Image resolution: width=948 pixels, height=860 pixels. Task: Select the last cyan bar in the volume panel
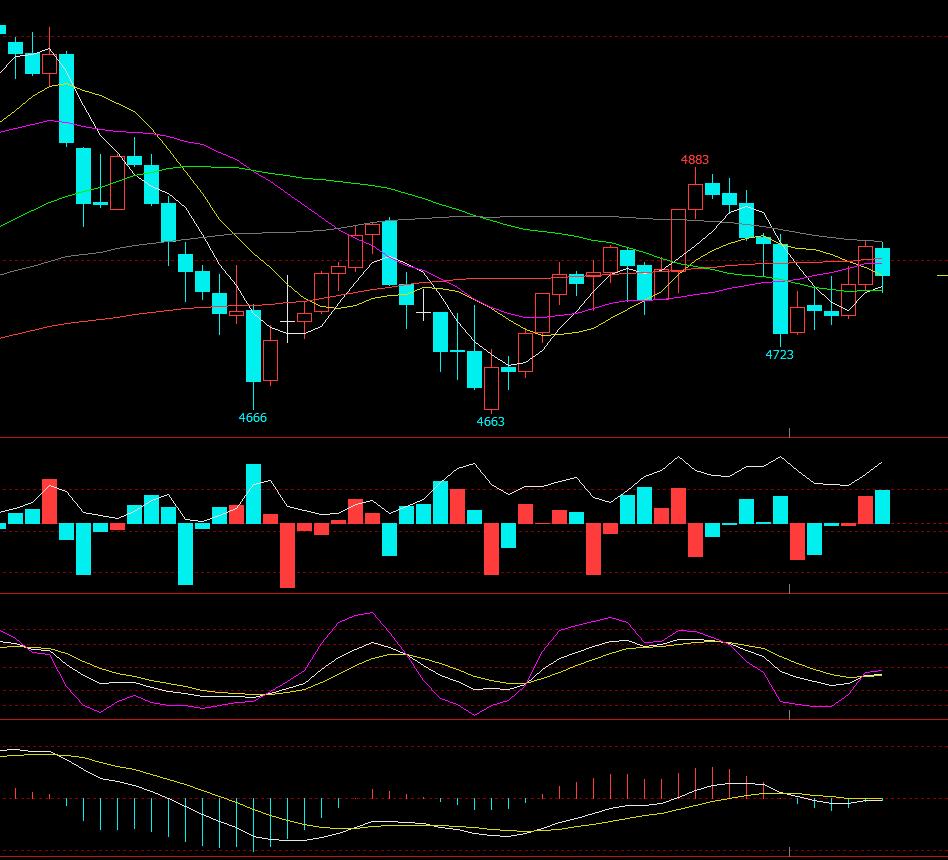click(883, 507)
